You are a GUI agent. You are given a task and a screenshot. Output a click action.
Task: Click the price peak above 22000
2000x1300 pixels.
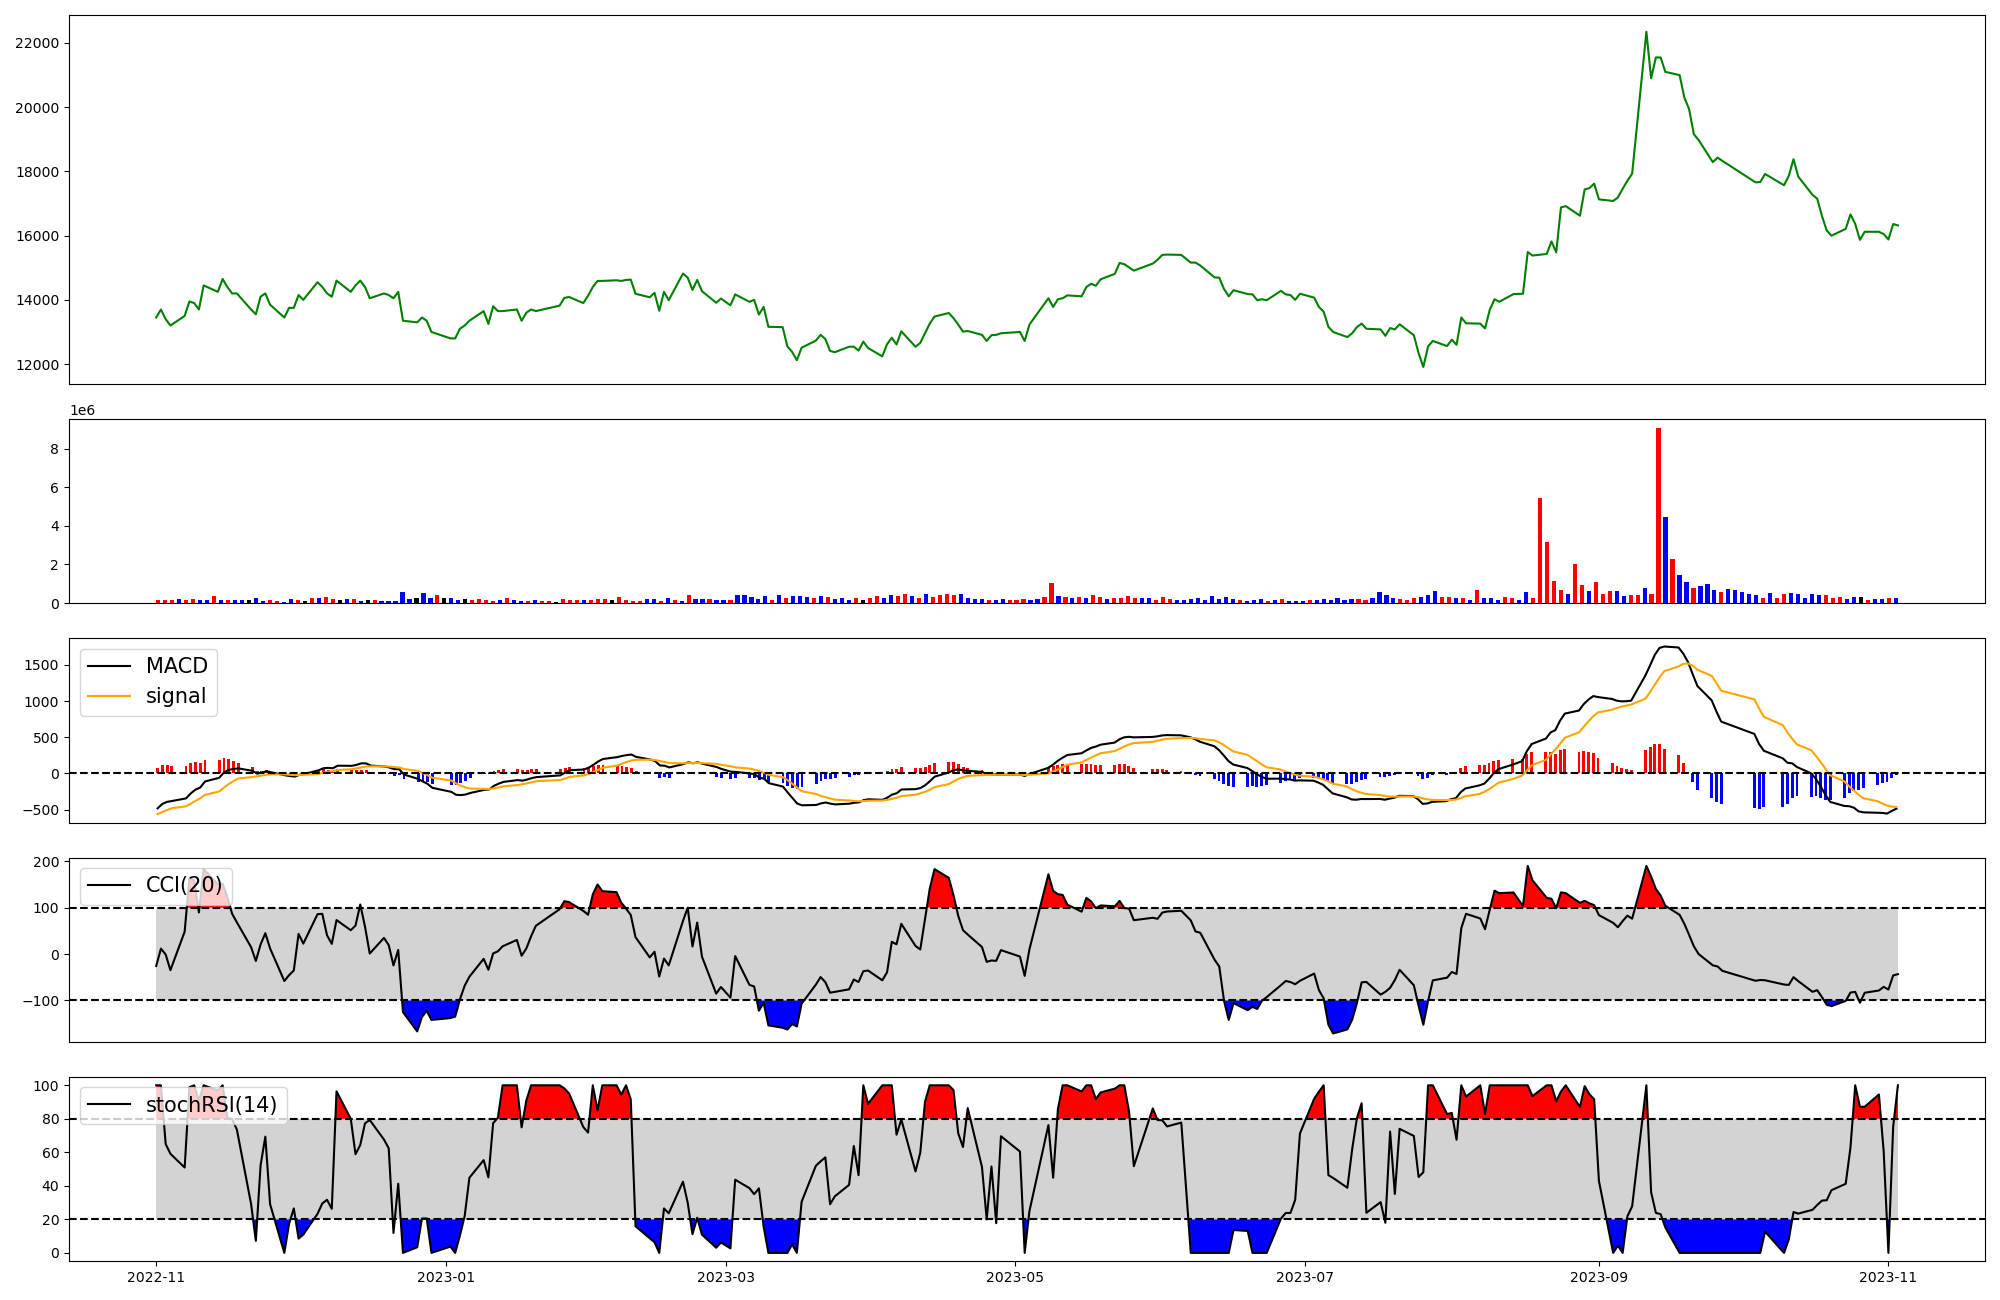coord(1646,33)
